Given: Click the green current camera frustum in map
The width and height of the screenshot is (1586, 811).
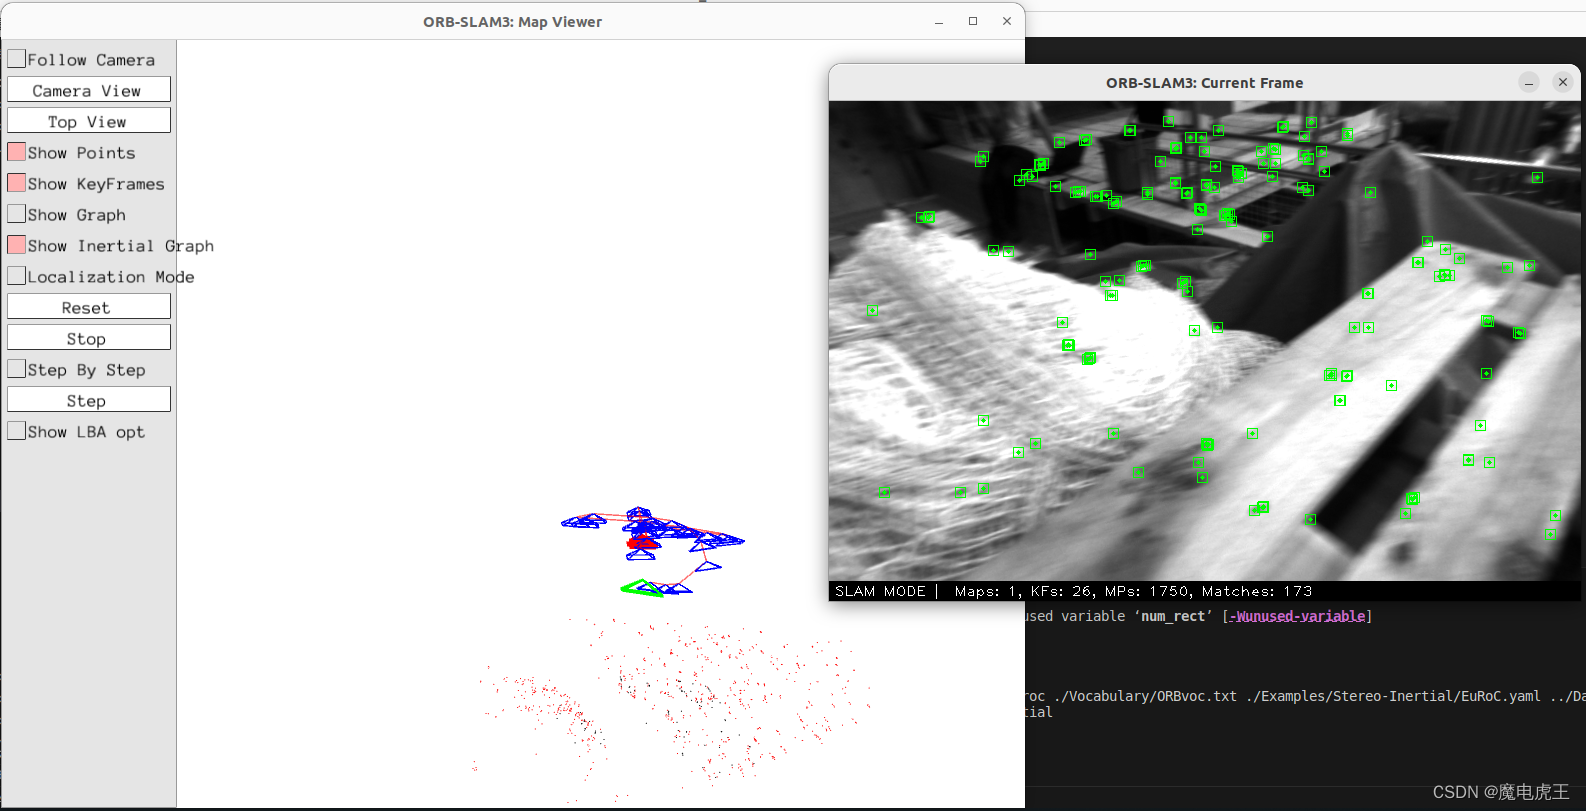Looking at the screenshot, I should 642,588.
